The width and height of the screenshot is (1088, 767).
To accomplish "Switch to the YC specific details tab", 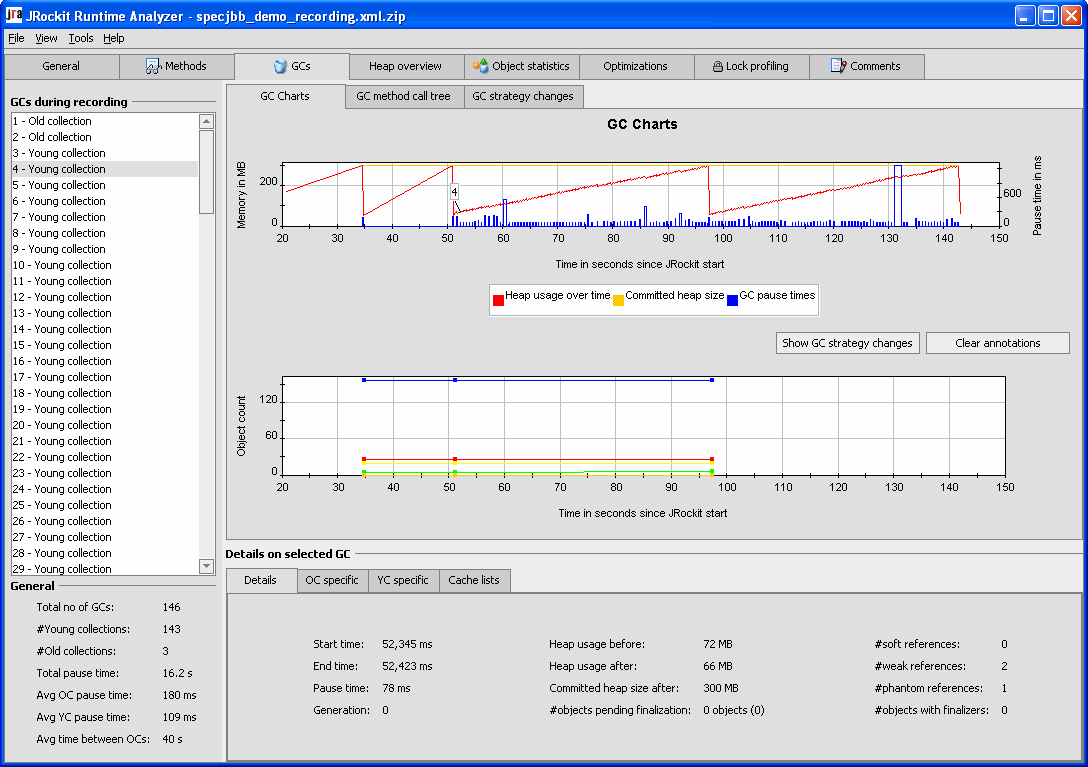I will click(402, 580).
